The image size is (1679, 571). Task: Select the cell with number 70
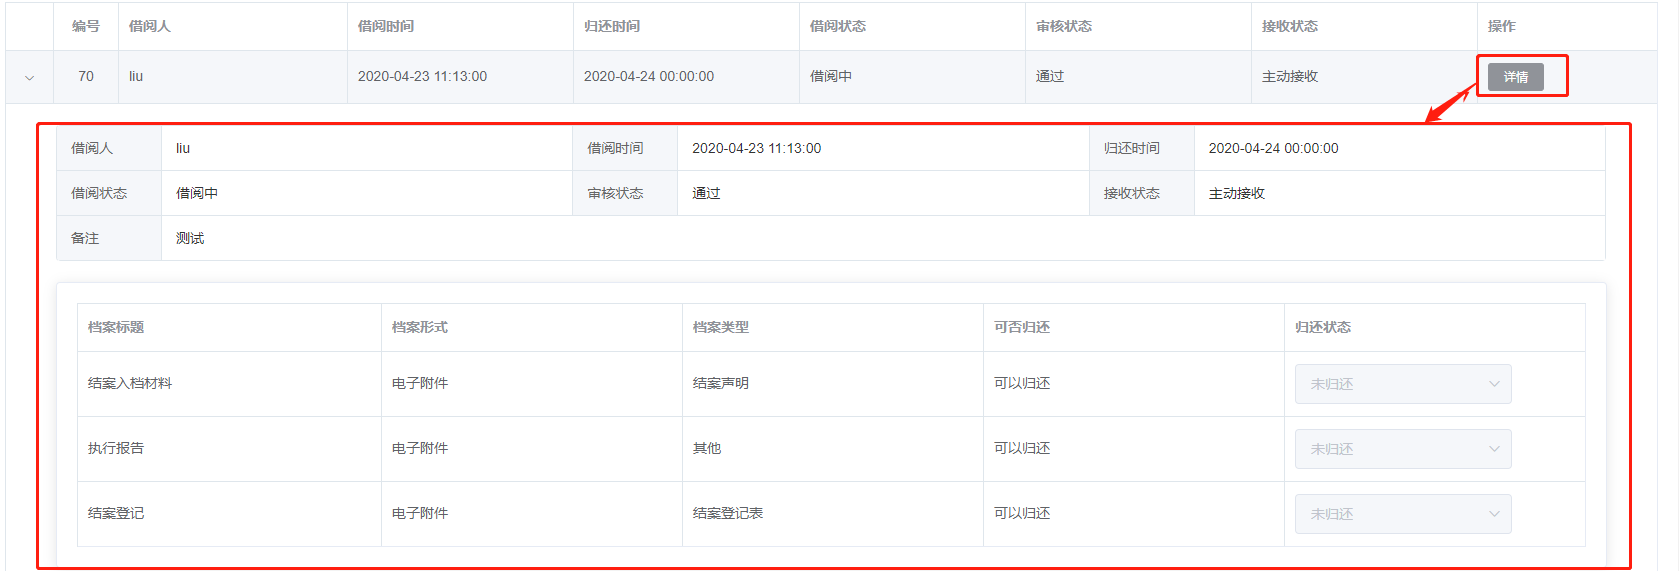86,76
